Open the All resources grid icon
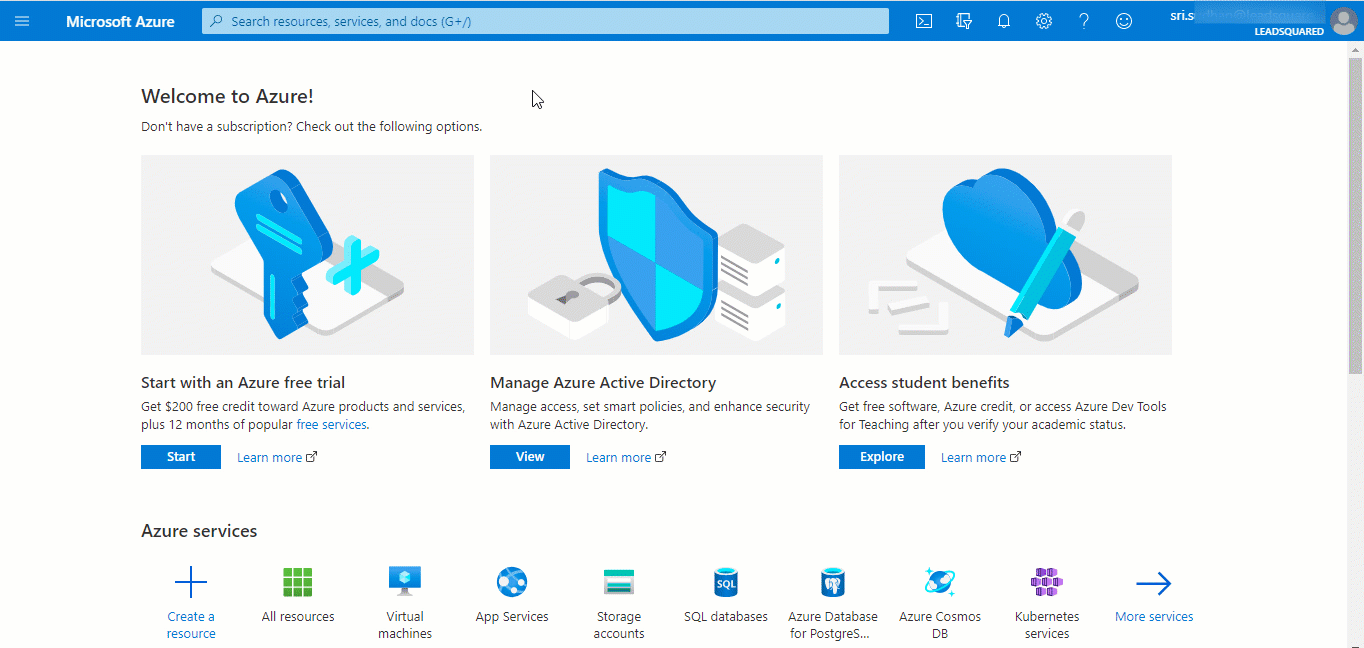This screenshot has height=648, width=1364. [298, 581]
